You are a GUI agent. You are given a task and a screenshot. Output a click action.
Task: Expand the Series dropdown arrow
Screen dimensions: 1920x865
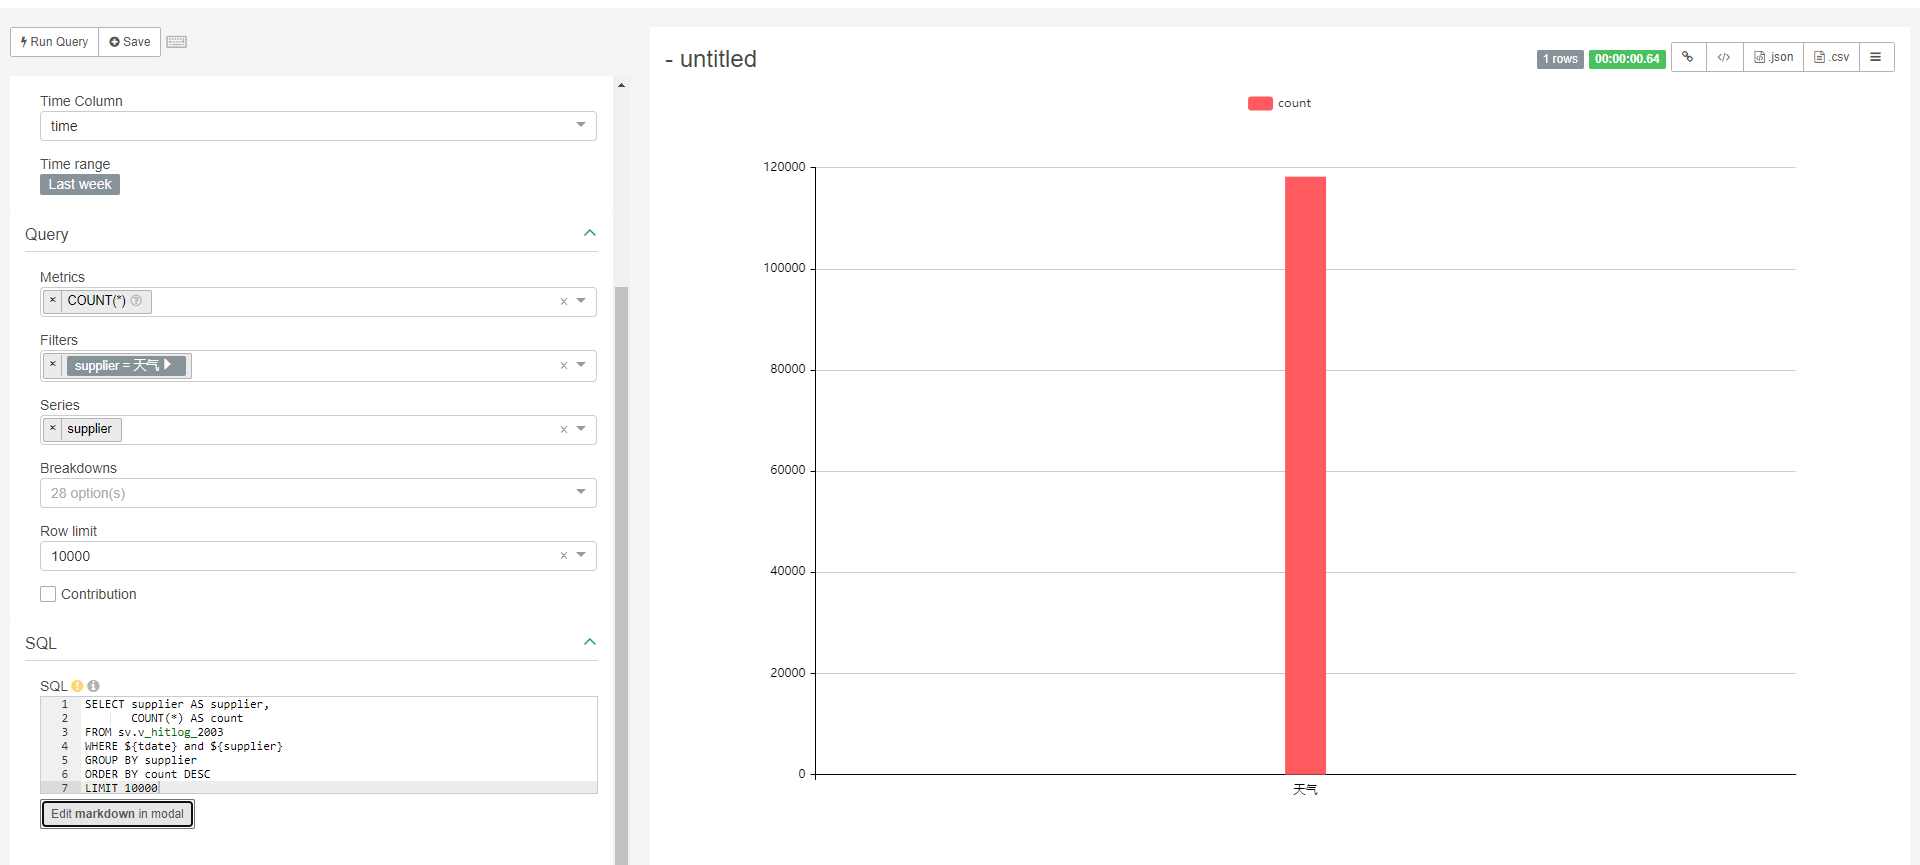pos(581,429)
